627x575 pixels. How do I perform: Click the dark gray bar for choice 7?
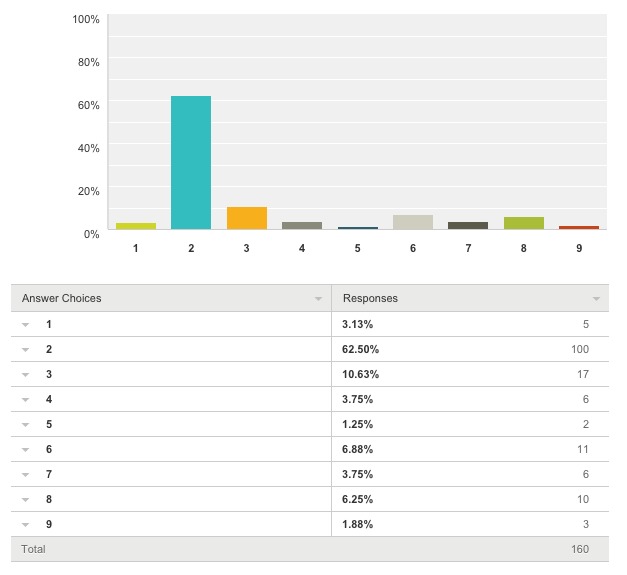[x=467, y=225]
